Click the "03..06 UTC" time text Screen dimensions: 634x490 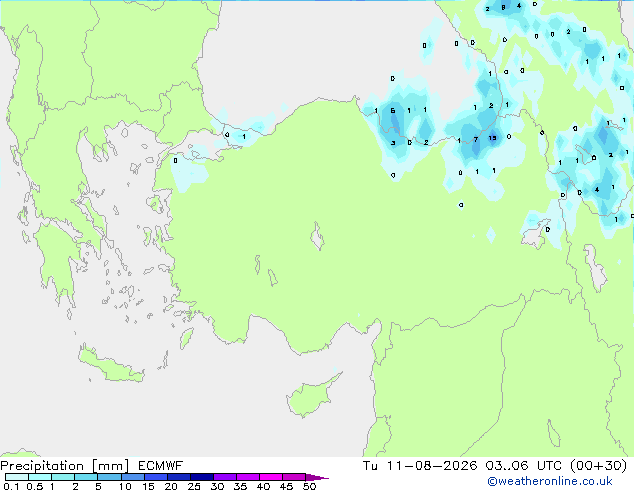[x=524, y=466]
